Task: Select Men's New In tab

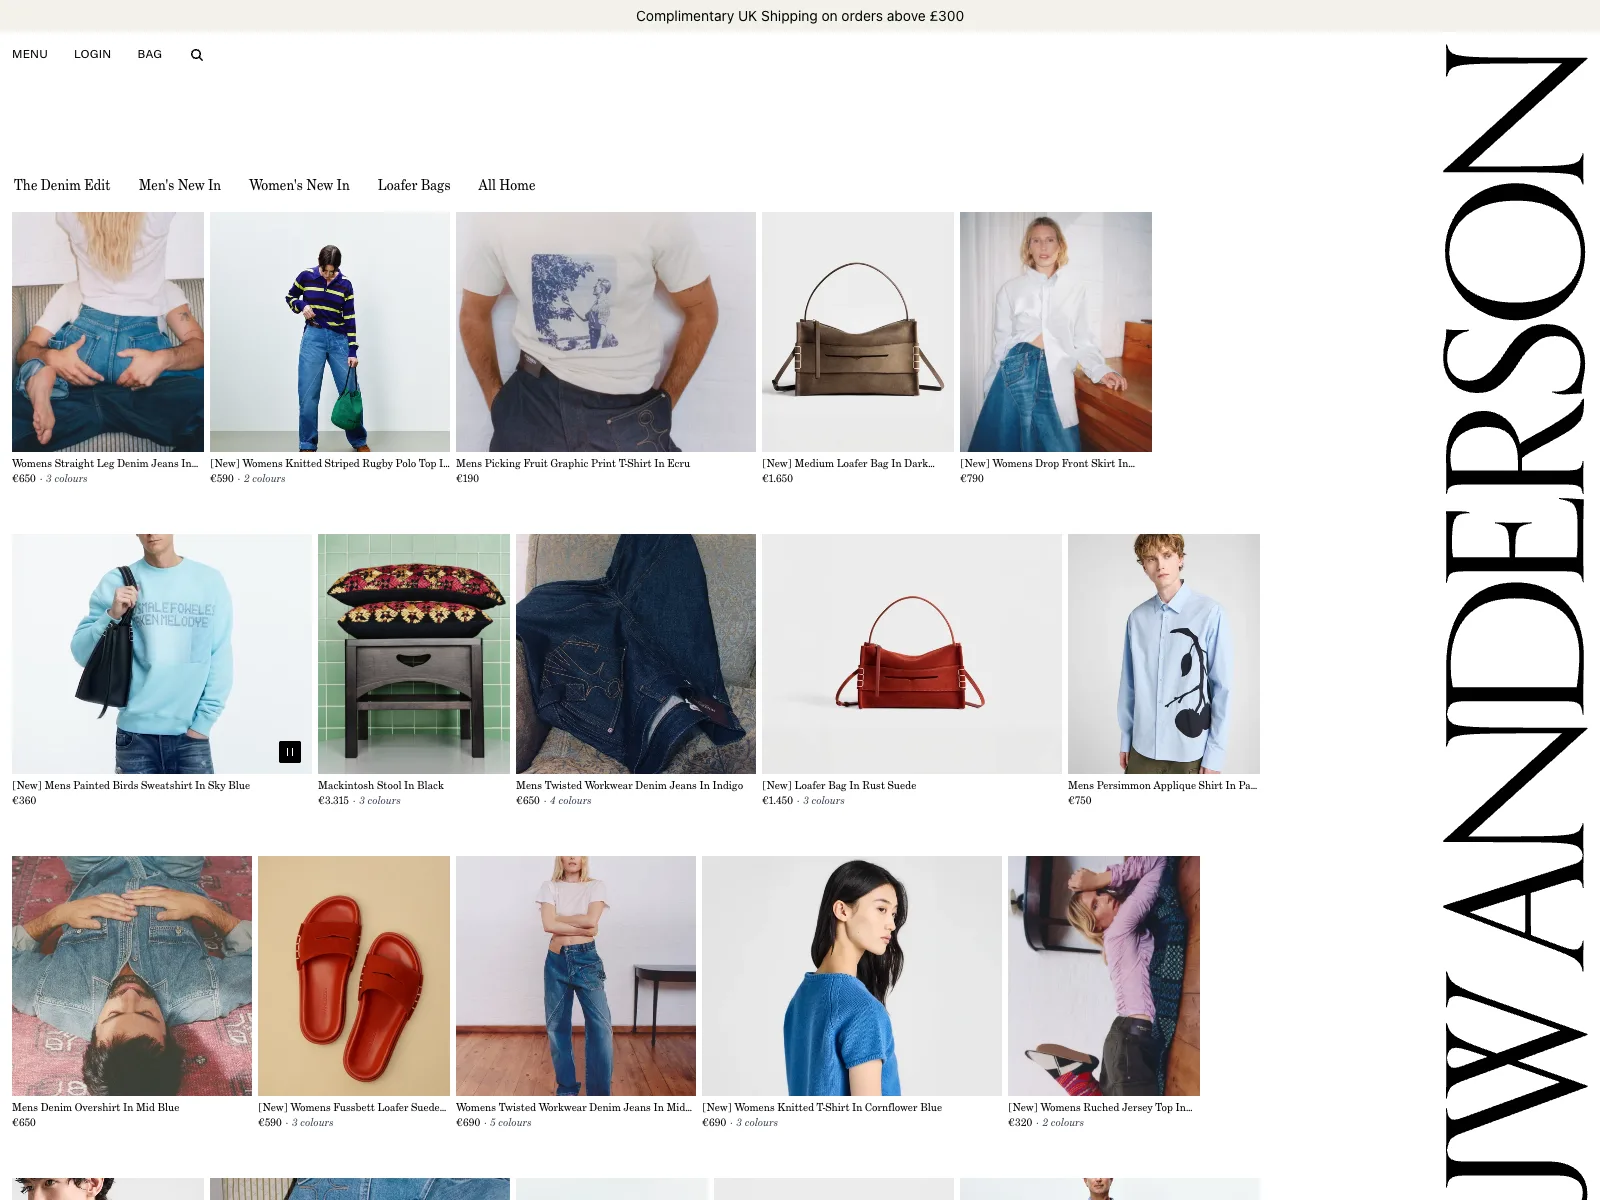Action: tap(180, 185)
